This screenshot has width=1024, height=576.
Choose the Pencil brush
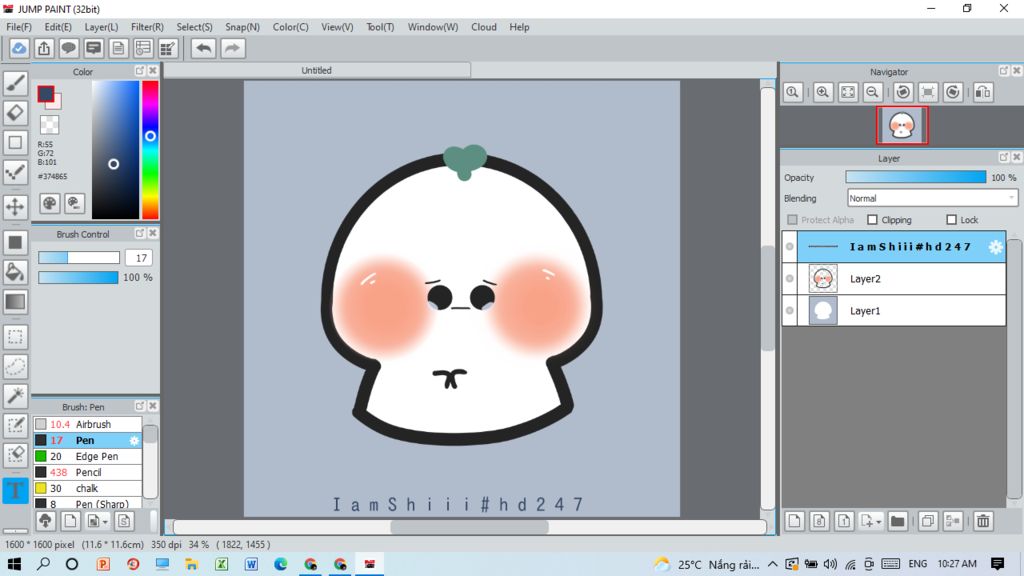point(88,472)
